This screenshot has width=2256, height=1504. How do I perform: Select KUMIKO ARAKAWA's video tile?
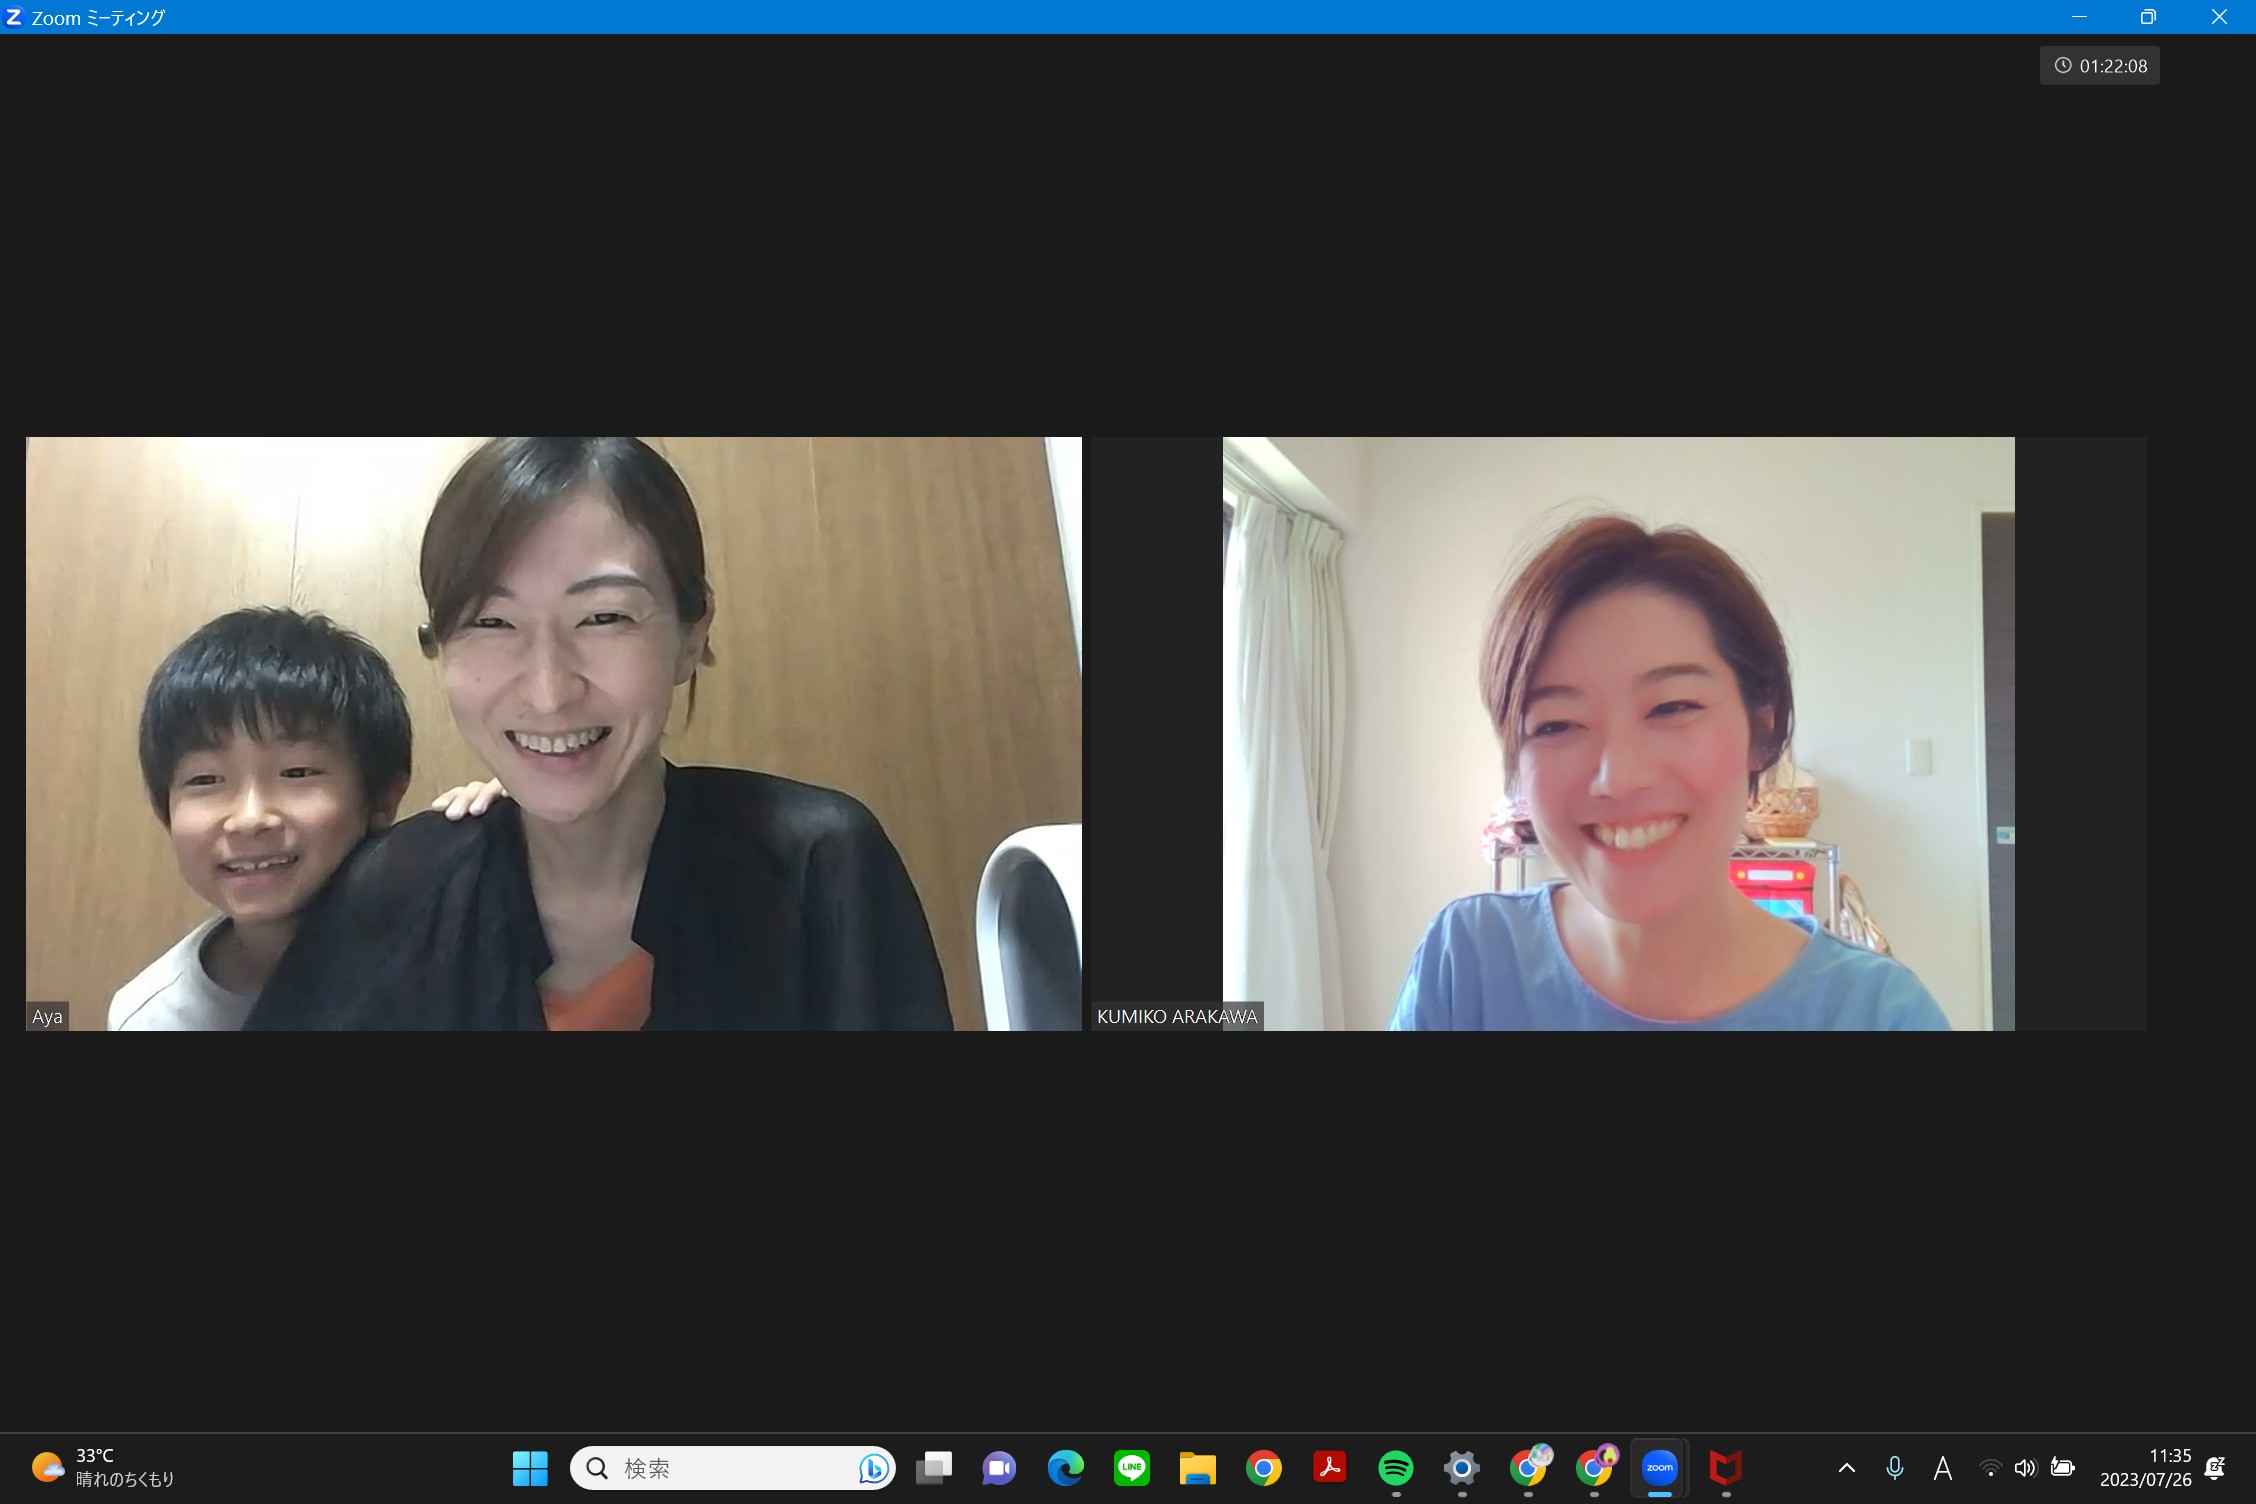coord(1619,734)
